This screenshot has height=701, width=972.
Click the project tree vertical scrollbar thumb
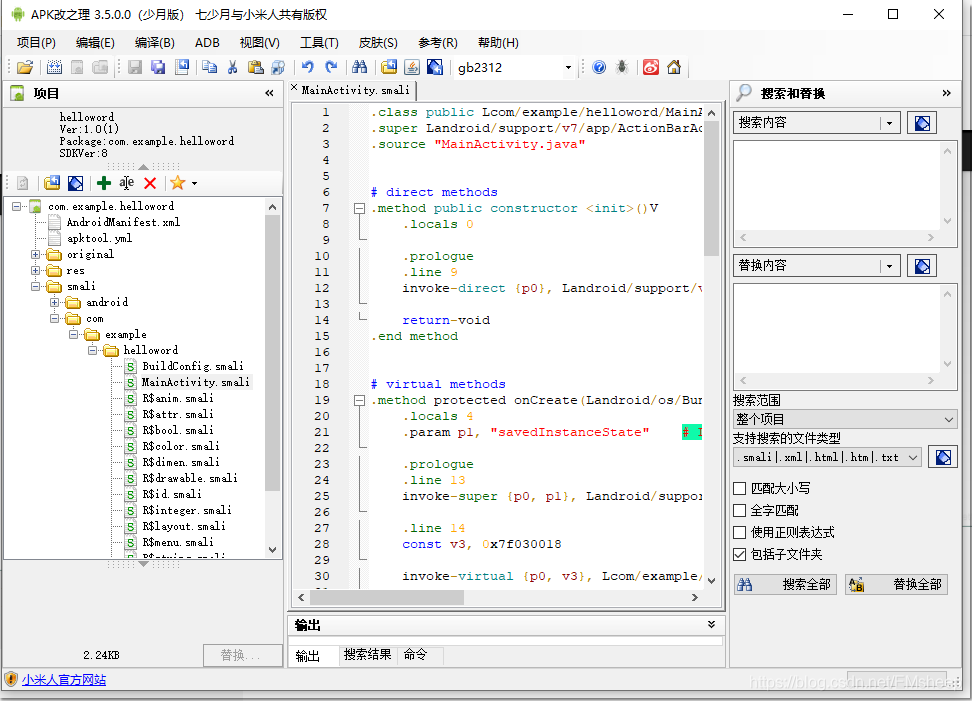(272, 353)
